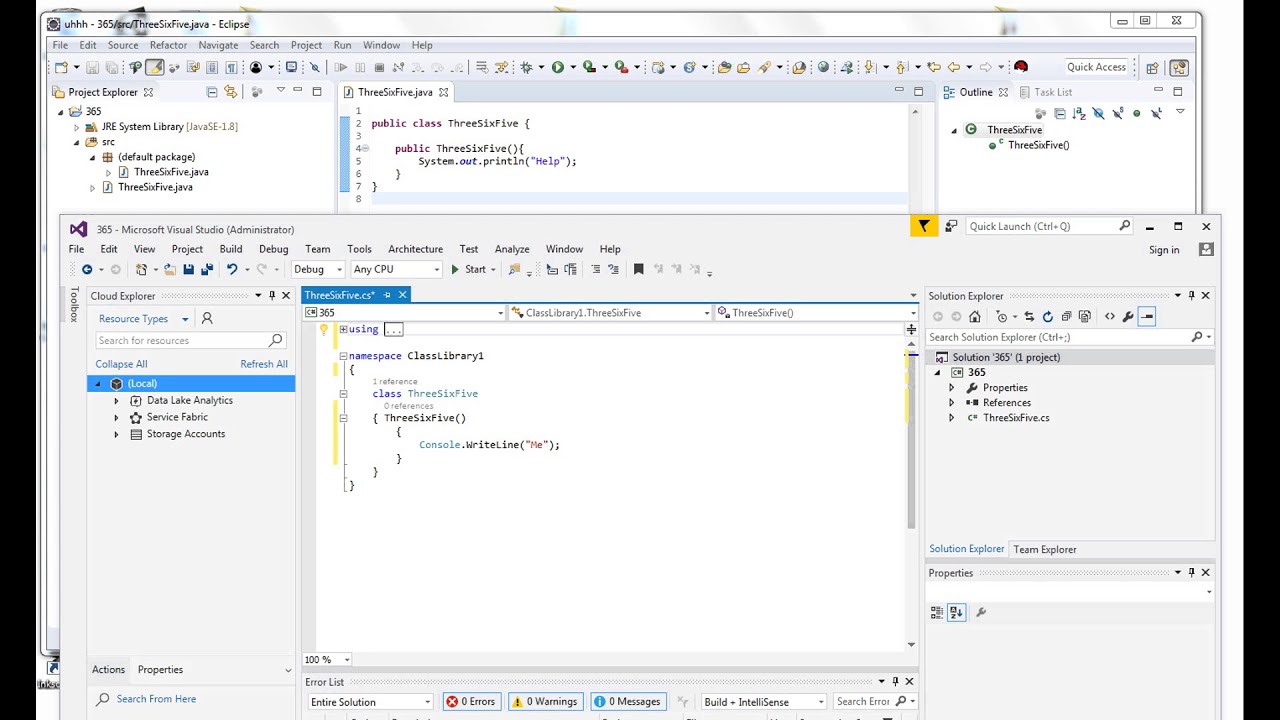Toggle the Messages filter in Error List
1280x720 pixels.
628,702
